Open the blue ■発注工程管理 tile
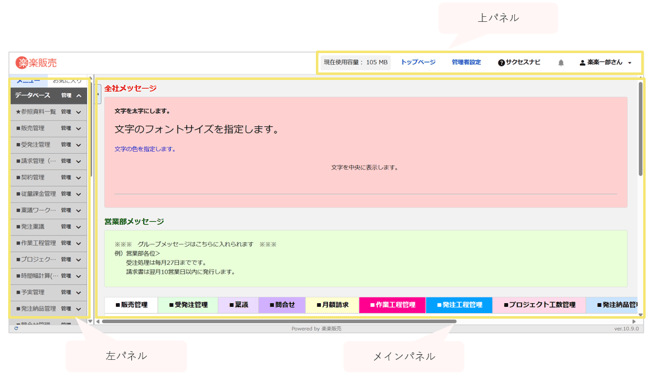This screenshot has width=650, height=378. coord(459,305)
